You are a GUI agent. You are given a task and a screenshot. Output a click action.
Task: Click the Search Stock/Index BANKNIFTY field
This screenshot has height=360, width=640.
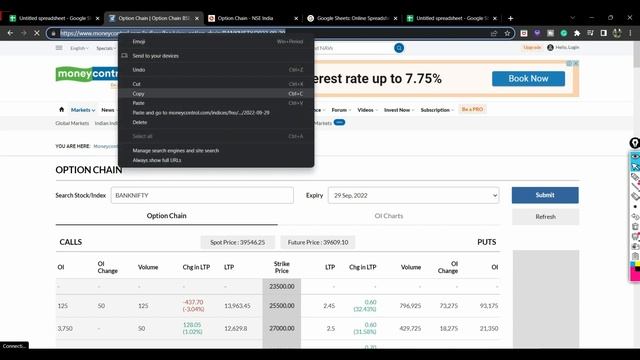coord(202,196)
